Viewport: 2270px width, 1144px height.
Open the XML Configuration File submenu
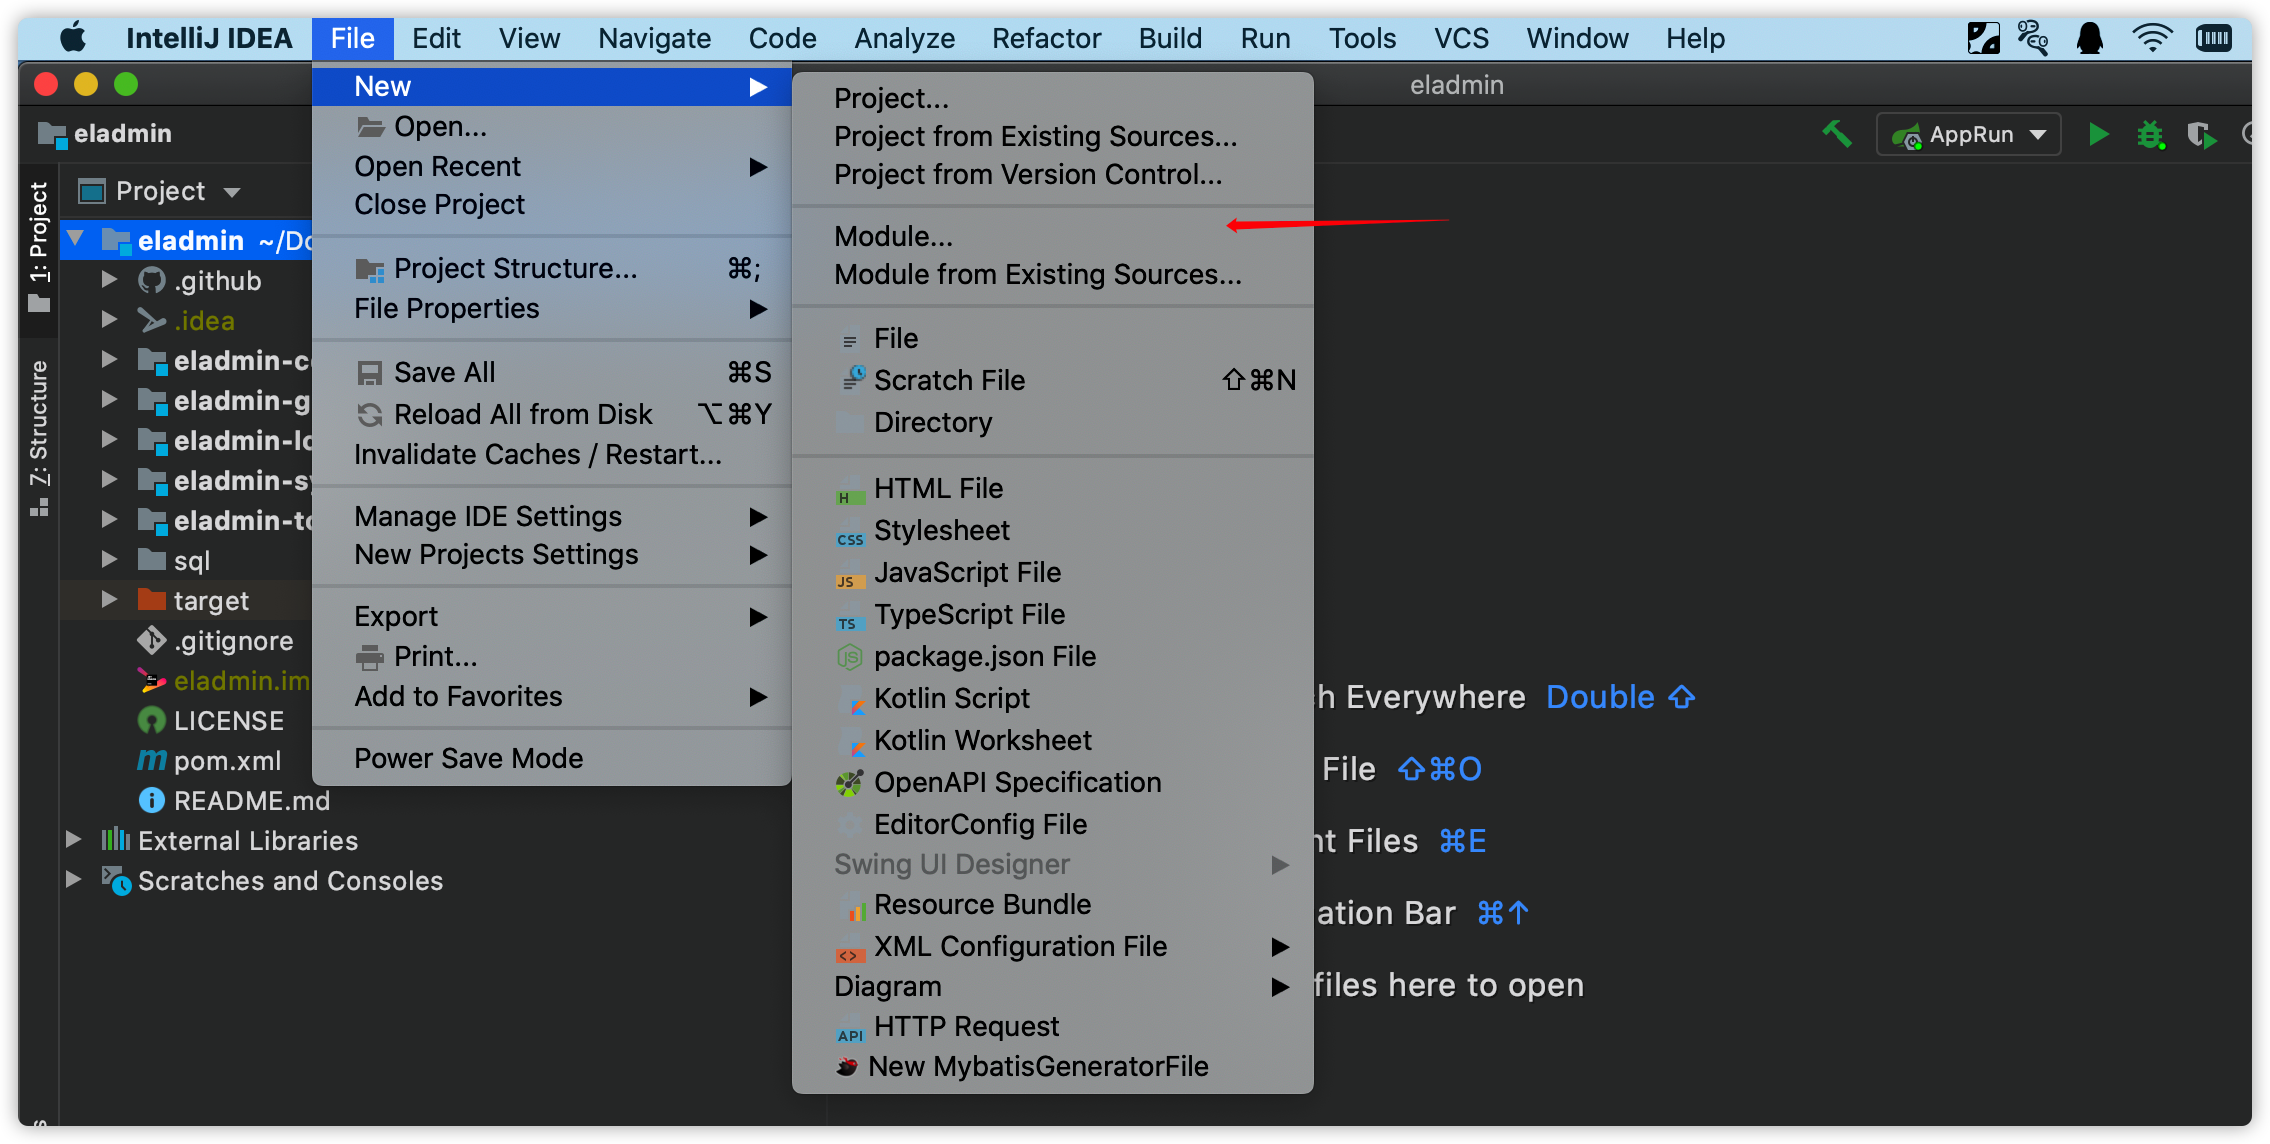[x=1053, y=946]
